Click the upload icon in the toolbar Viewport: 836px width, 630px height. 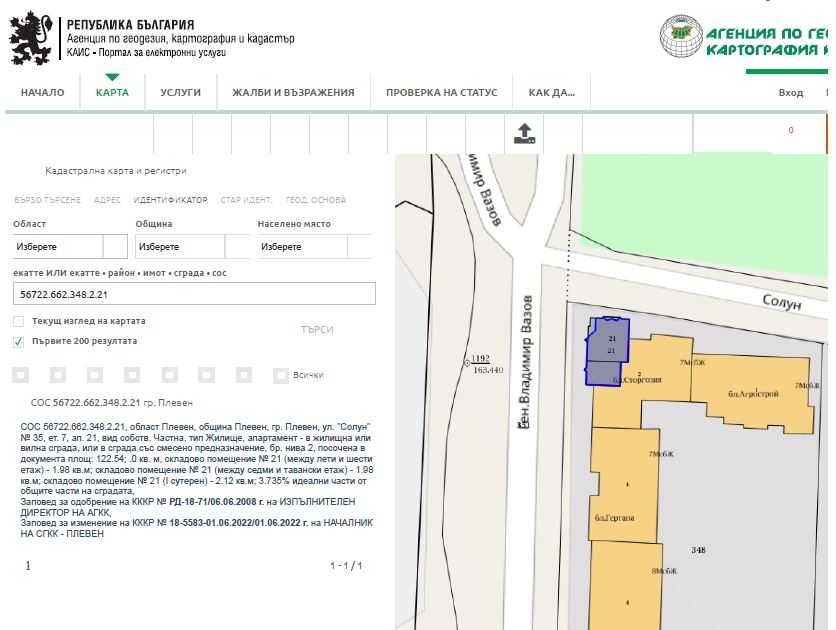coord(524,134)
